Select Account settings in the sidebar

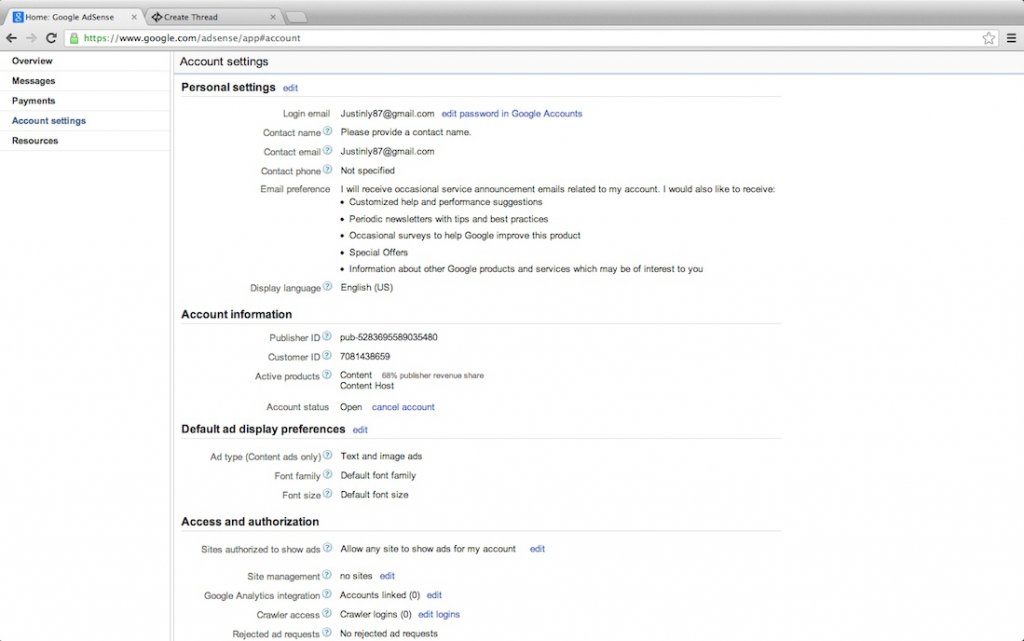(49, 121)
